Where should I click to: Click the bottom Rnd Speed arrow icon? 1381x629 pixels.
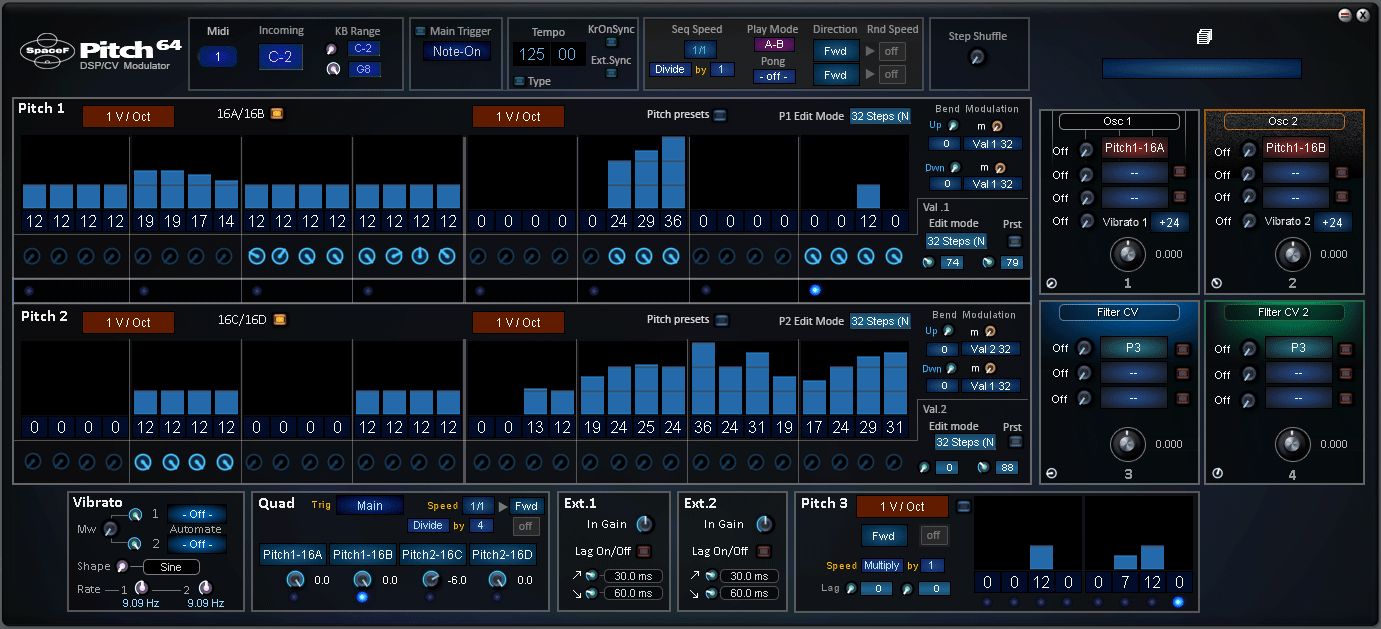click(x=870, y=74)
